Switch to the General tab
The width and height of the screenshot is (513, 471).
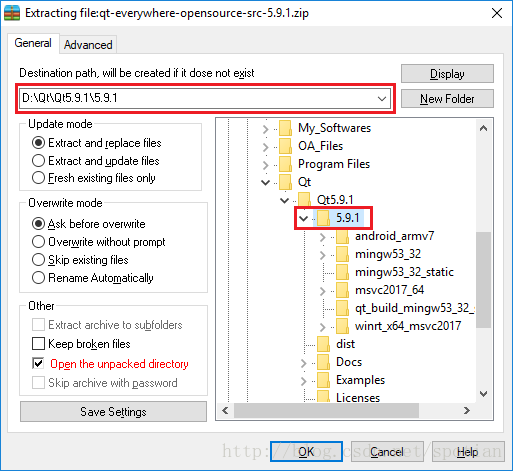point(33,43)
